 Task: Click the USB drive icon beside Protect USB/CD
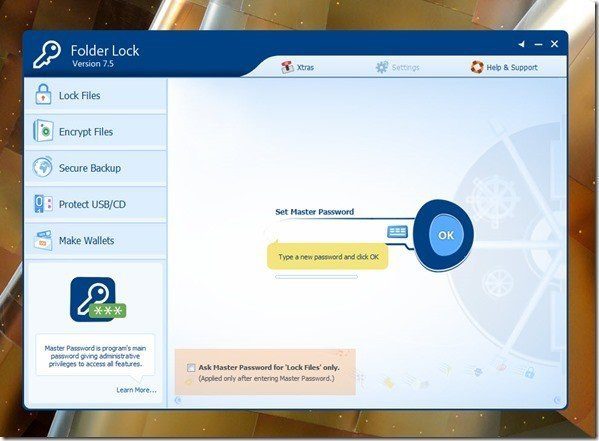pos(43,203)
